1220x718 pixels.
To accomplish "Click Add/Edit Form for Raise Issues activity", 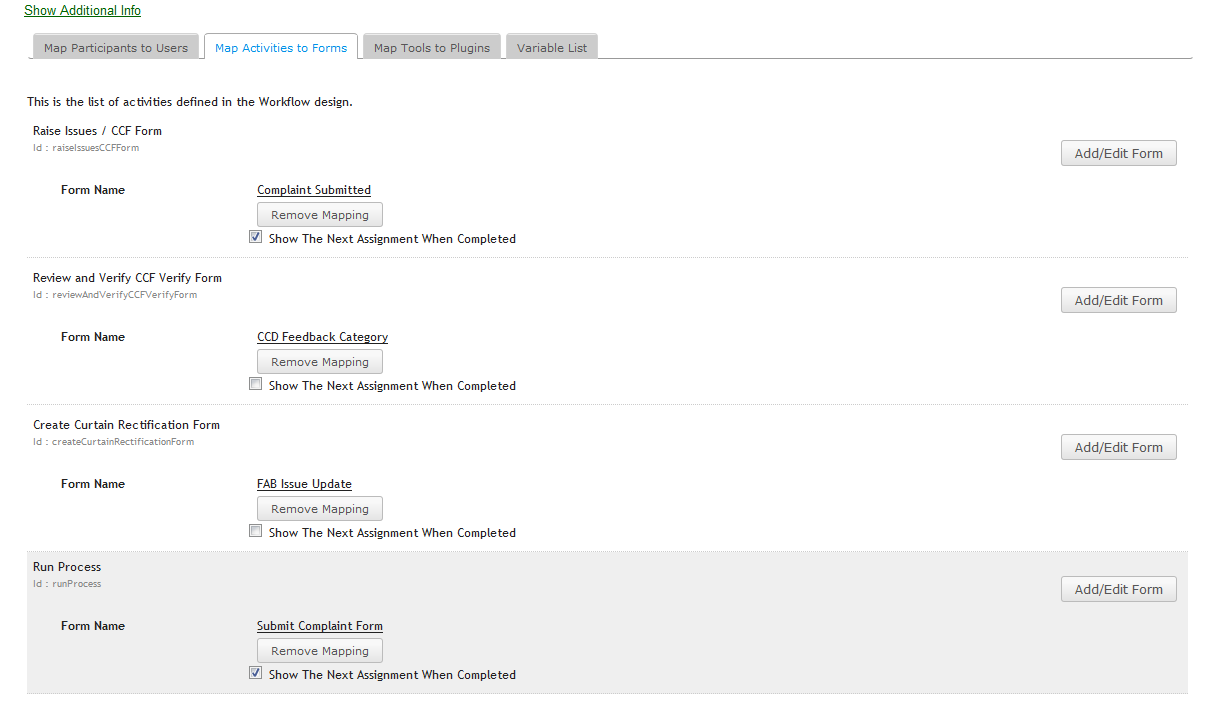I will click(x=1118, y=153).
